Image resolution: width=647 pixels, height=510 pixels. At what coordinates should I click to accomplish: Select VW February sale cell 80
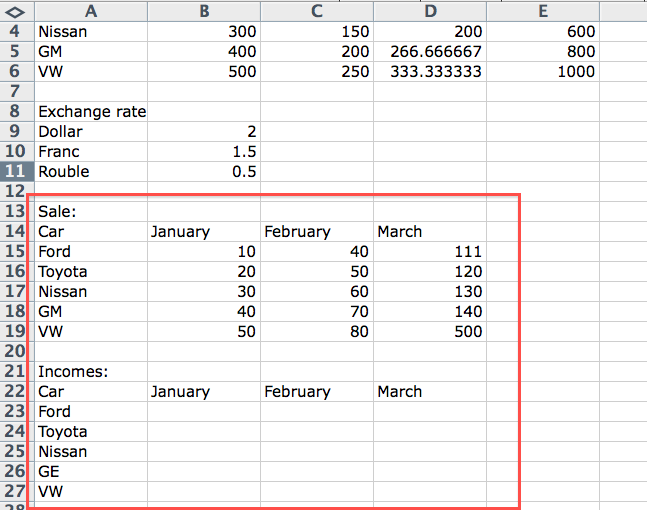(317, 331)
